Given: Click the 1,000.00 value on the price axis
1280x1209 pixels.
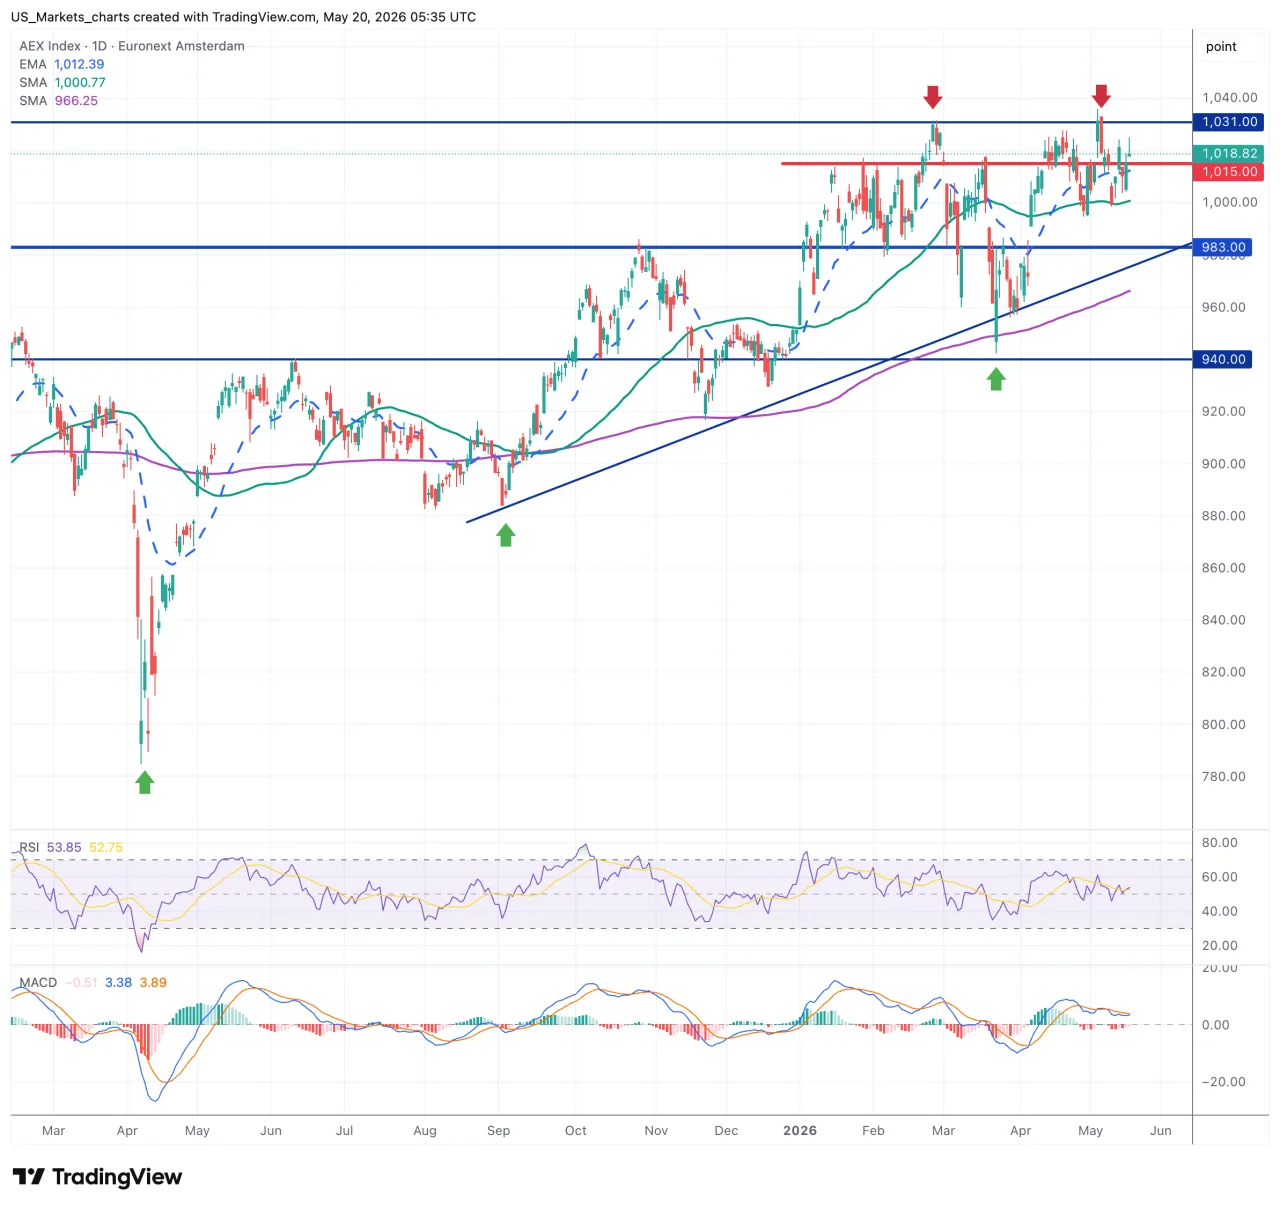Looking at the screenshot, I should coord(1229,202).
